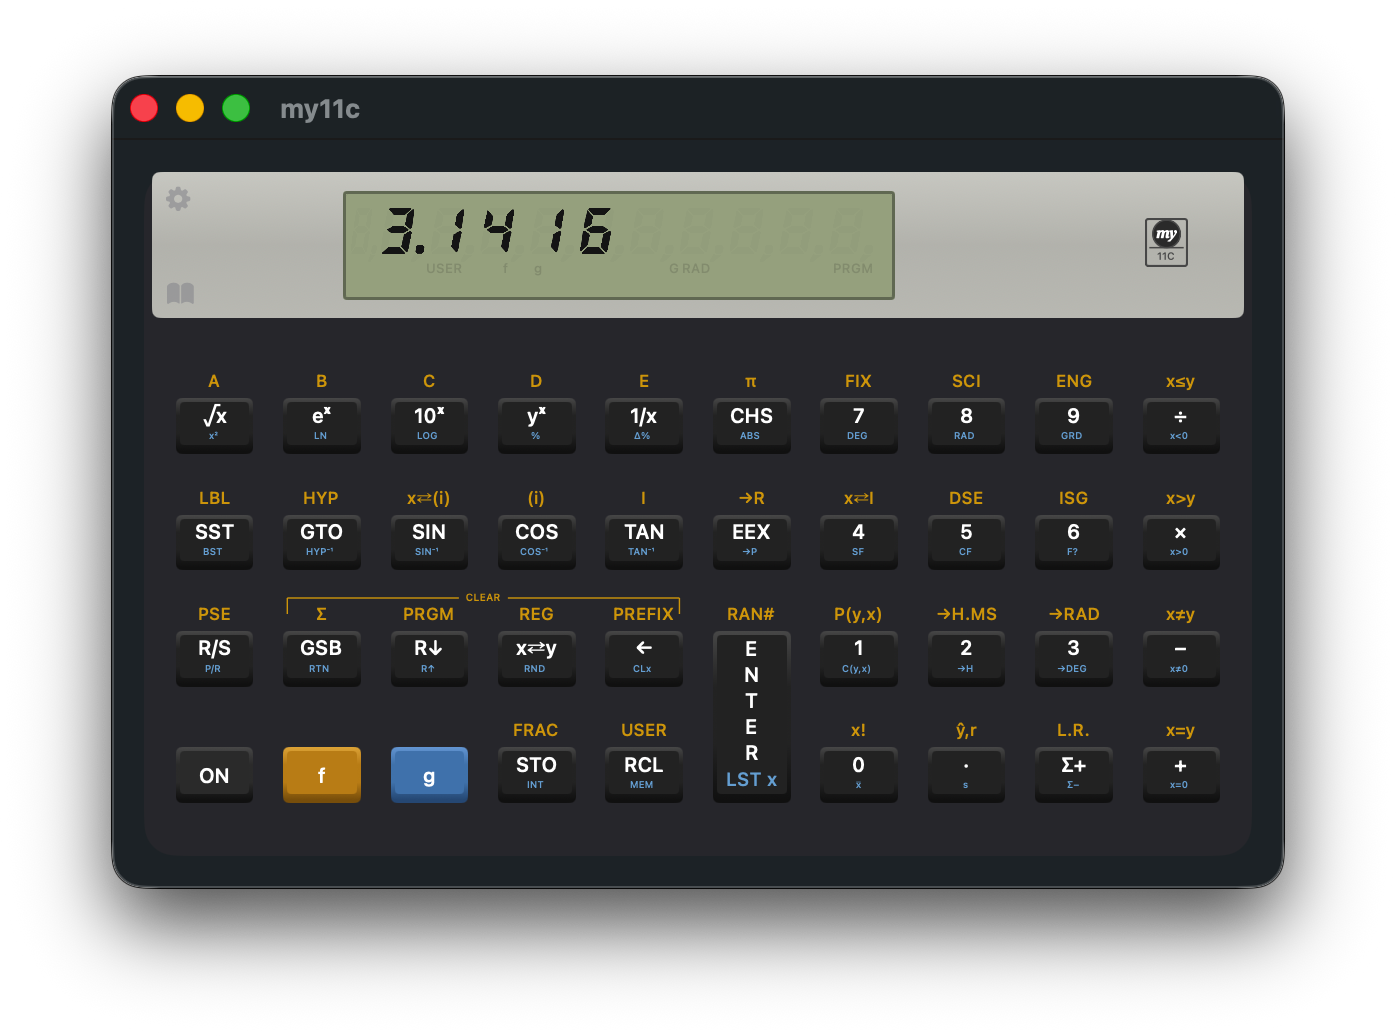Image resolution: width=1396 pixels, height=1036 pixels.
Task: Open the manual book icon
Action: tap(180, 293)
